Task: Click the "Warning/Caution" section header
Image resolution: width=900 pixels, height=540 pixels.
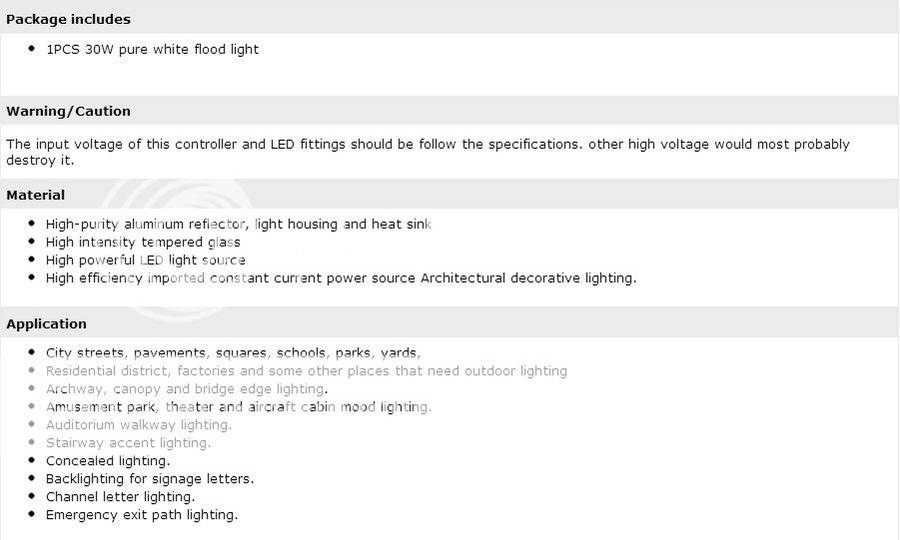Action: coord(68,111)
